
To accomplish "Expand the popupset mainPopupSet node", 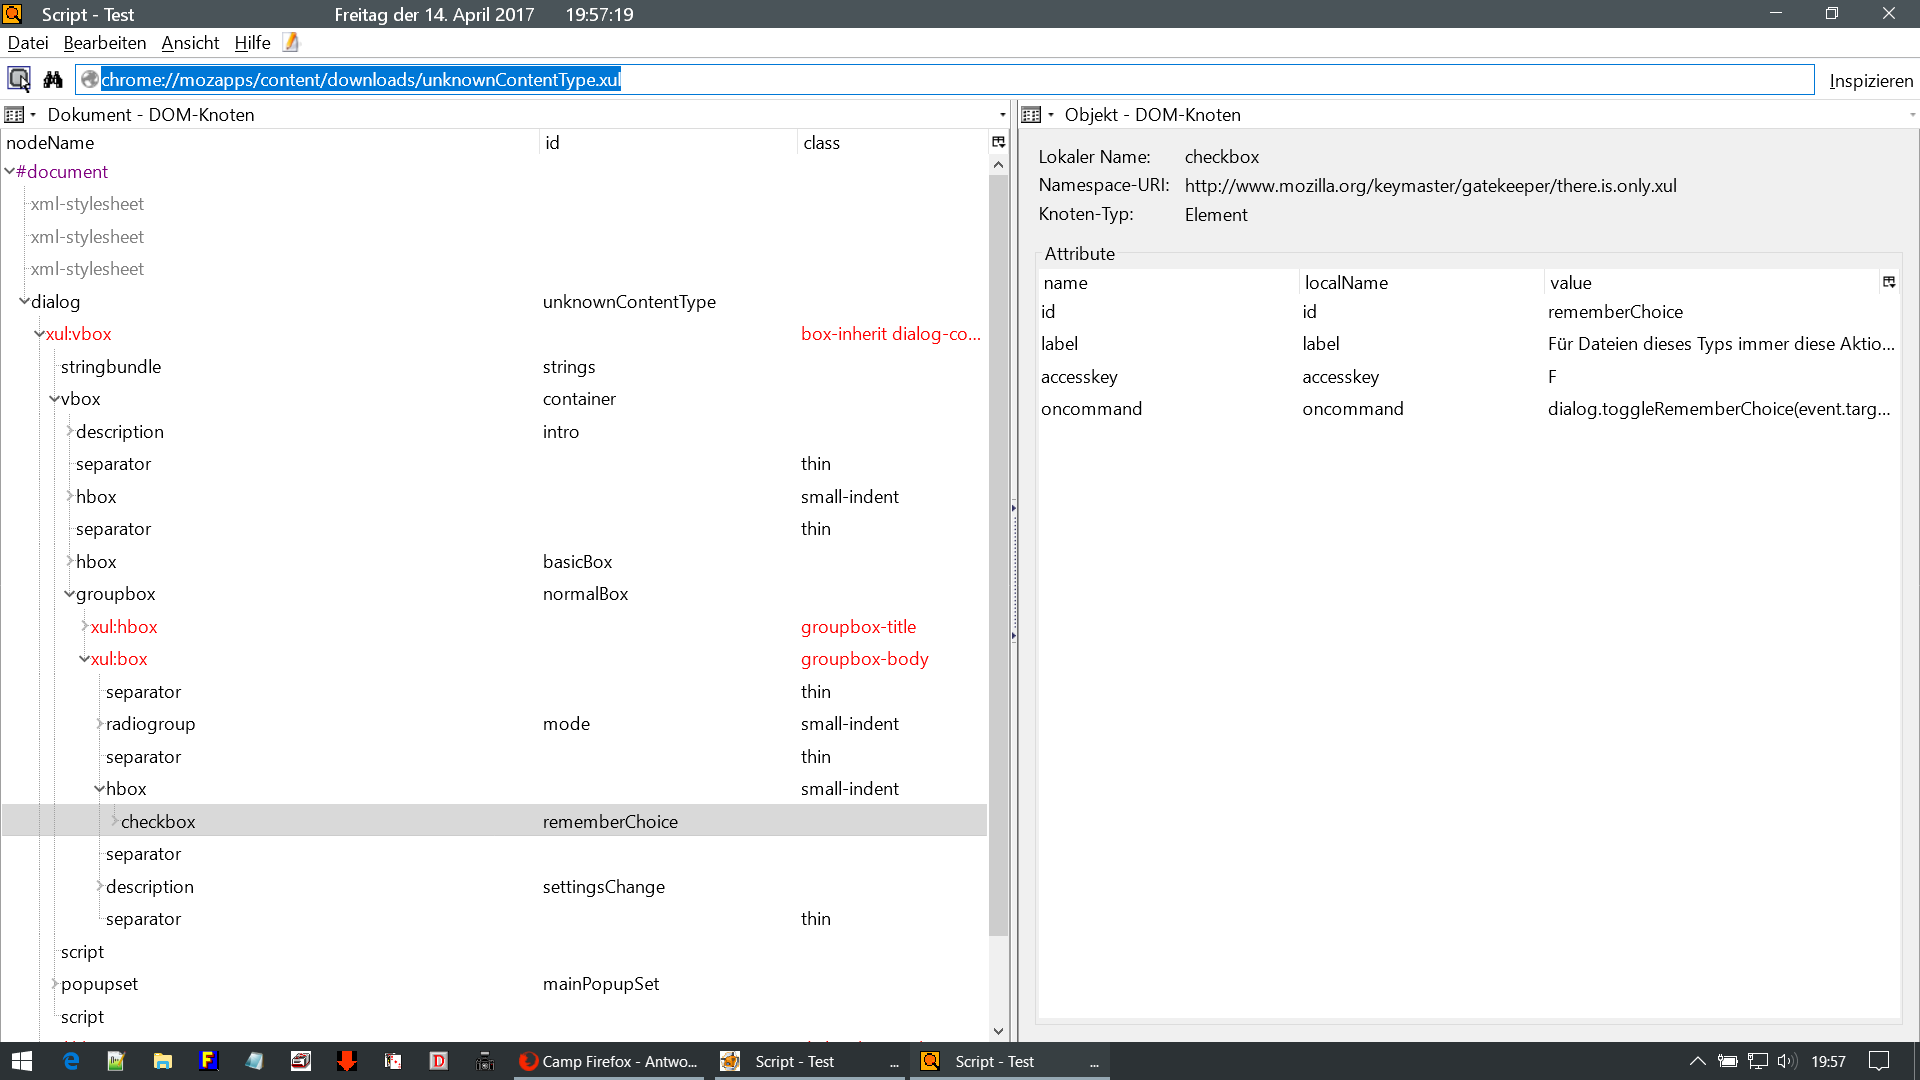I will (54, 984).
